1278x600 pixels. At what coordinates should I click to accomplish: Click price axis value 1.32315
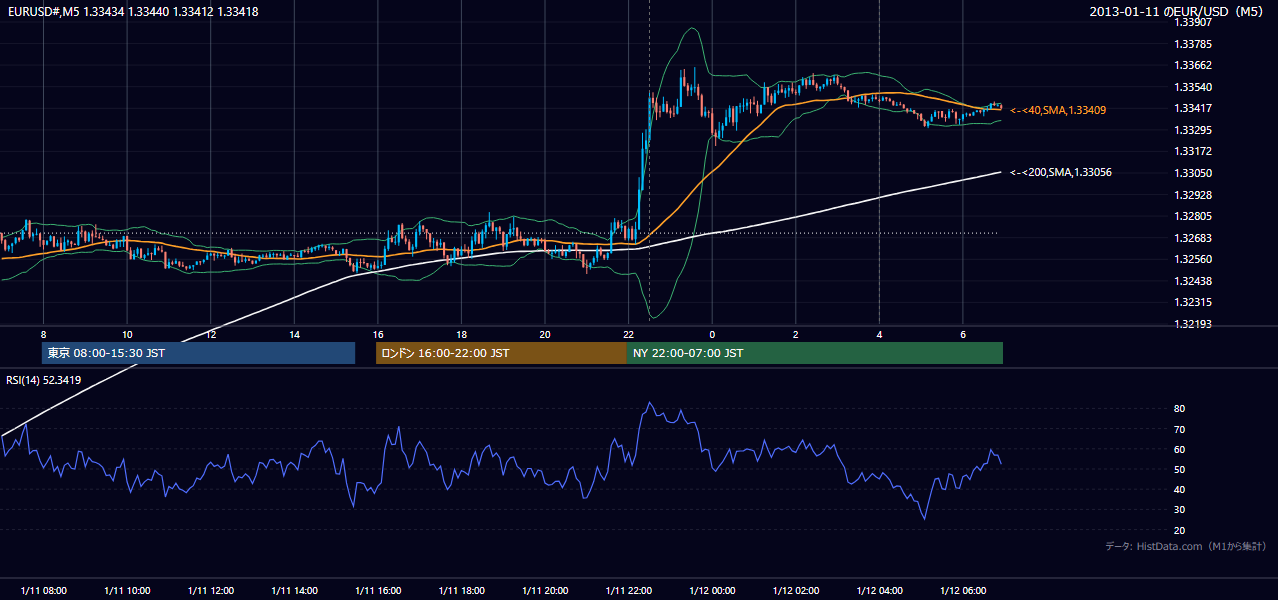(1193, 302)
